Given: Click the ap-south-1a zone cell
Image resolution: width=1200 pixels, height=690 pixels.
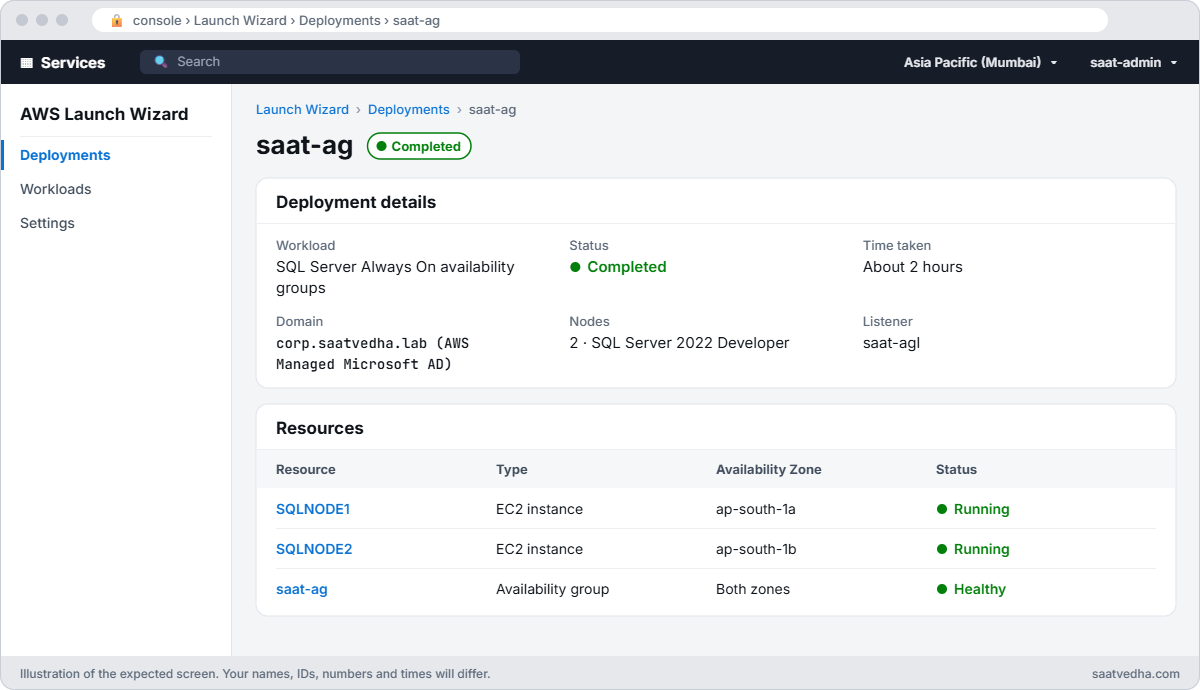Looking at the screenshot, I should click(756, 509).
